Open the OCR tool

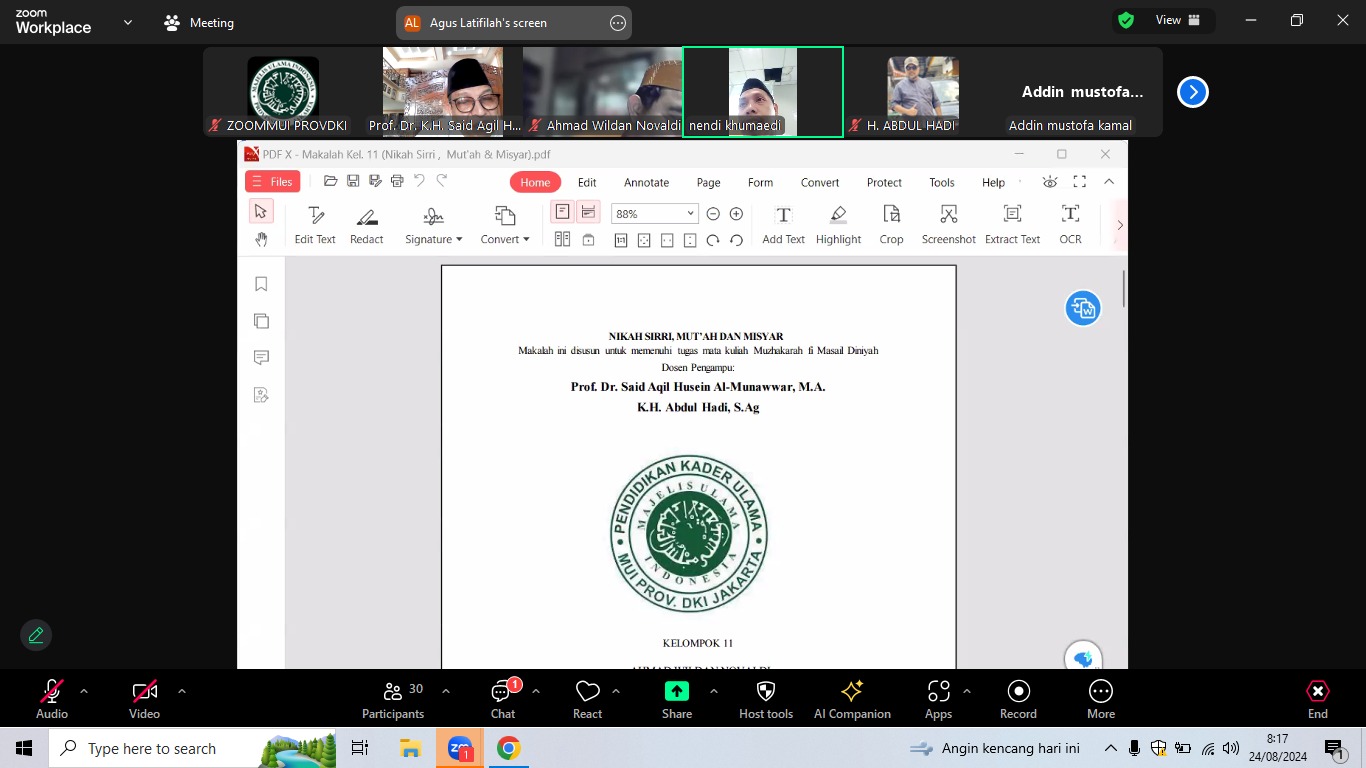[x=1070, y=224]
